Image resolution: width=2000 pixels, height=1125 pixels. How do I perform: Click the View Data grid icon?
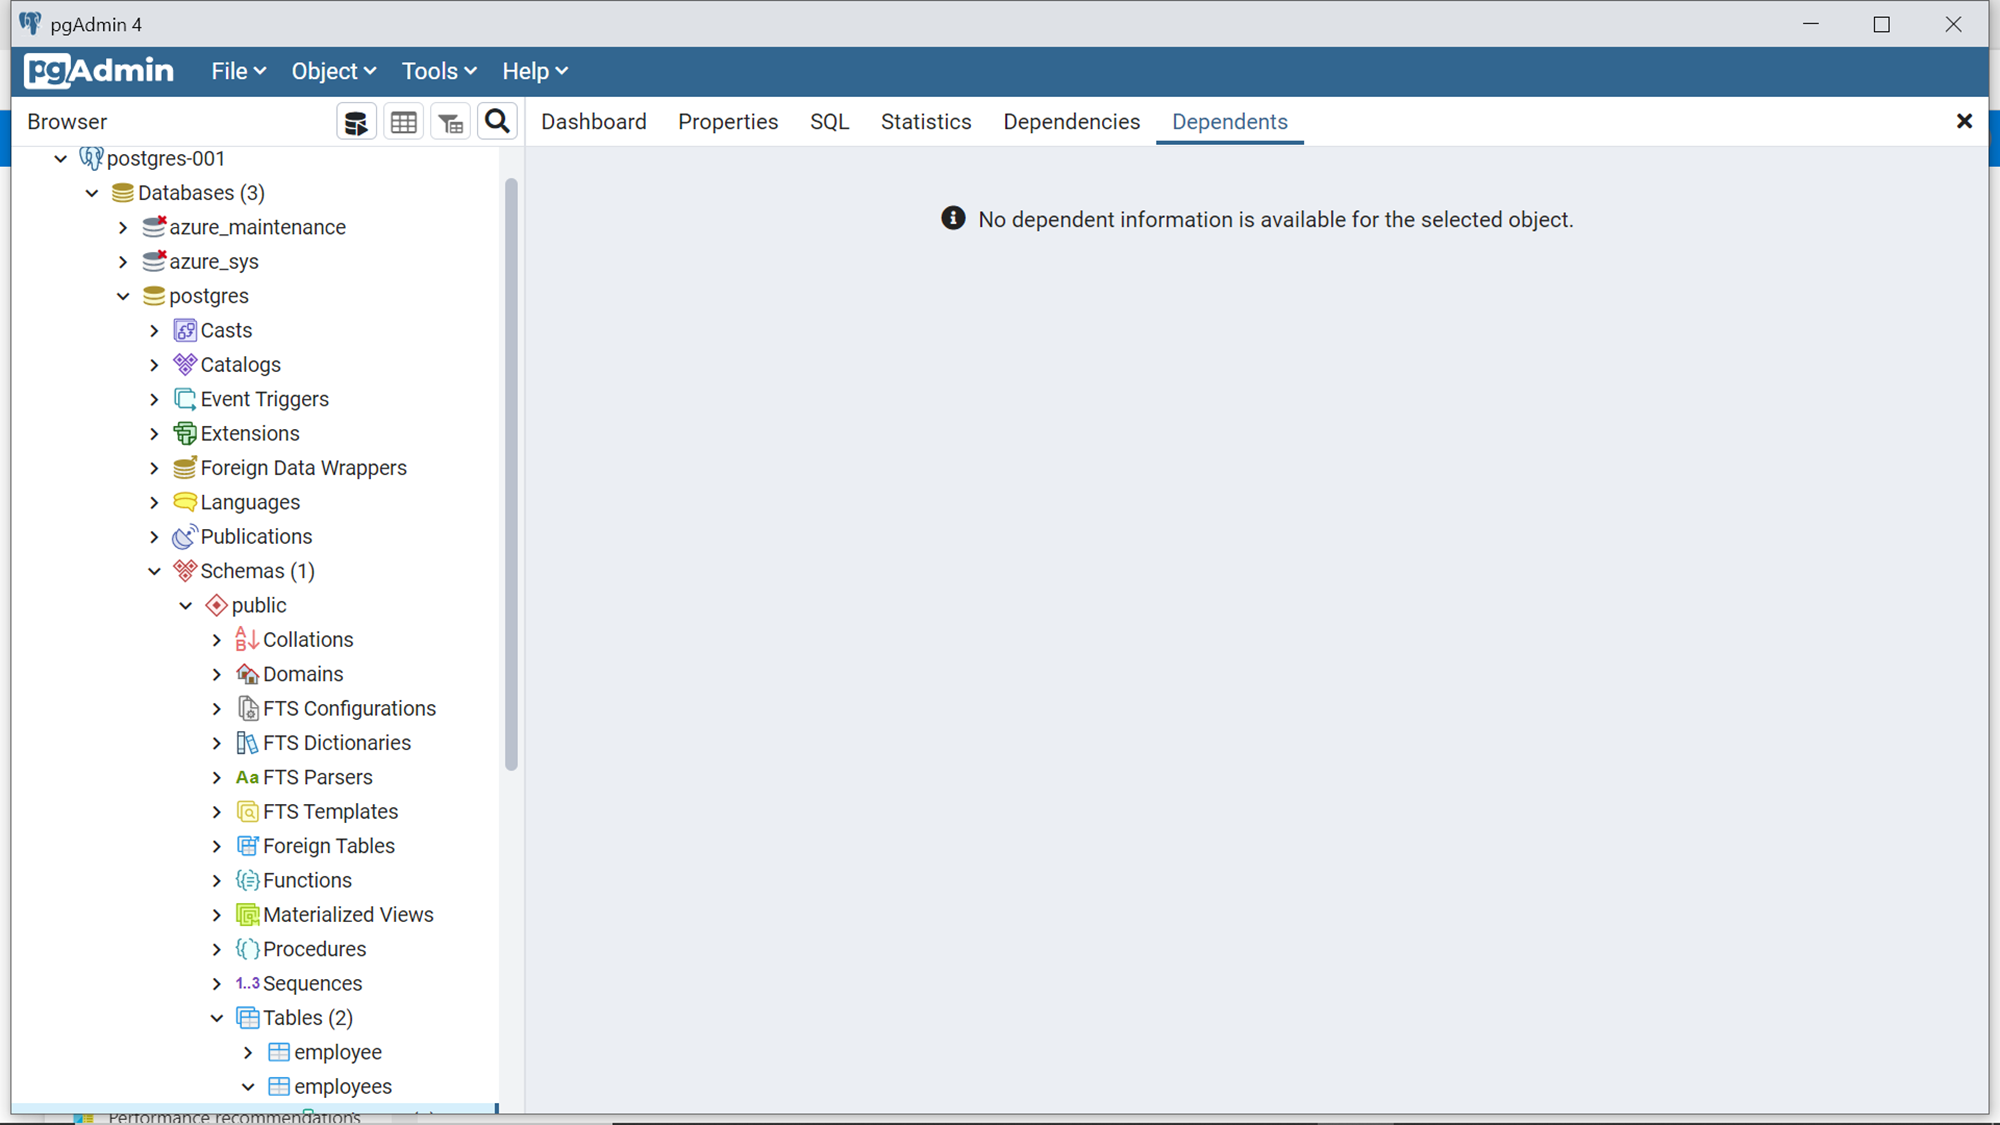[x=404, y=122]
